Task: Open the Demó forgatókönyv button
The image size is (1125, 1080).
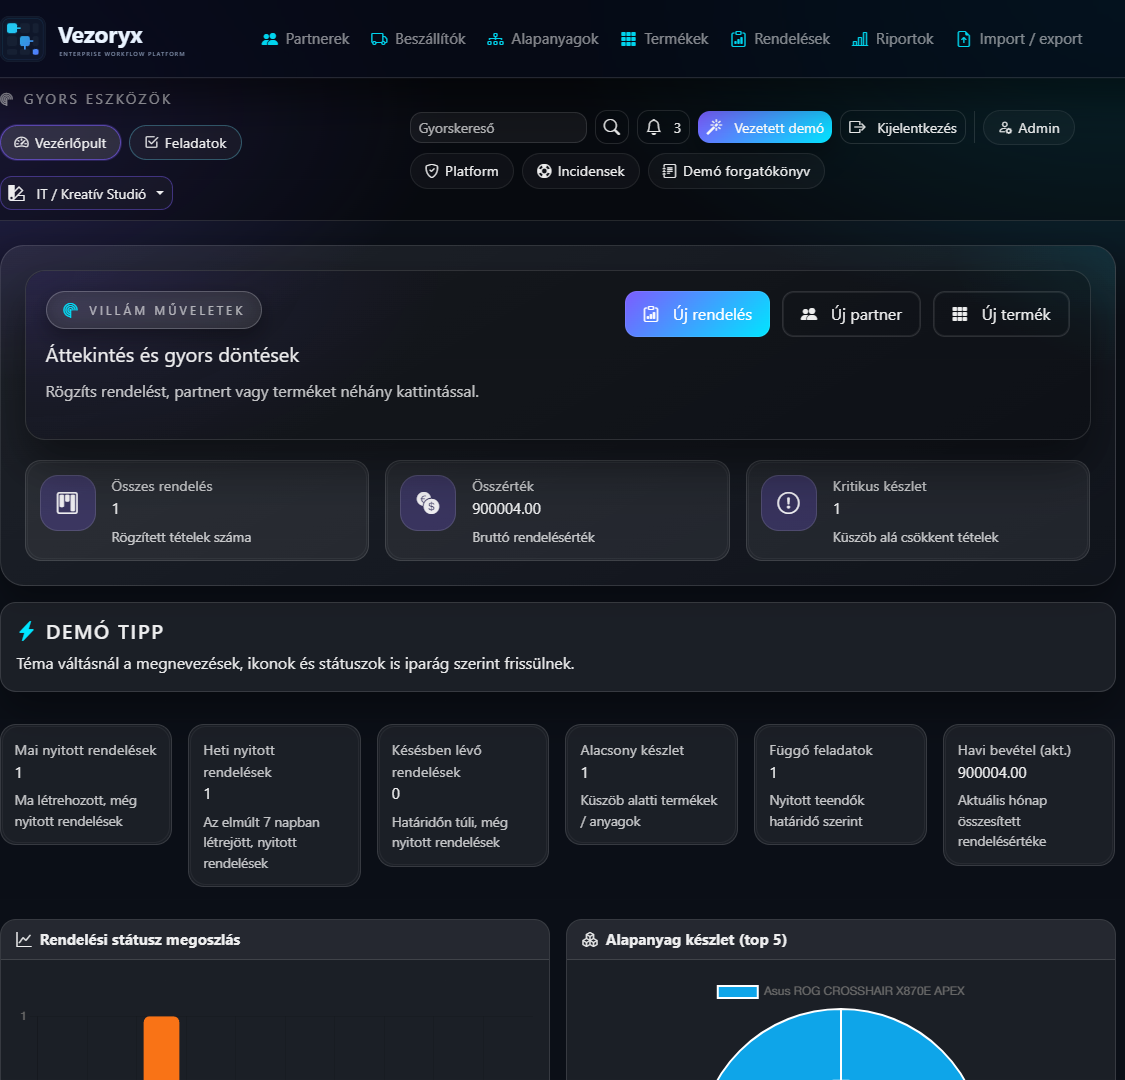Action: tap(736, 171)
